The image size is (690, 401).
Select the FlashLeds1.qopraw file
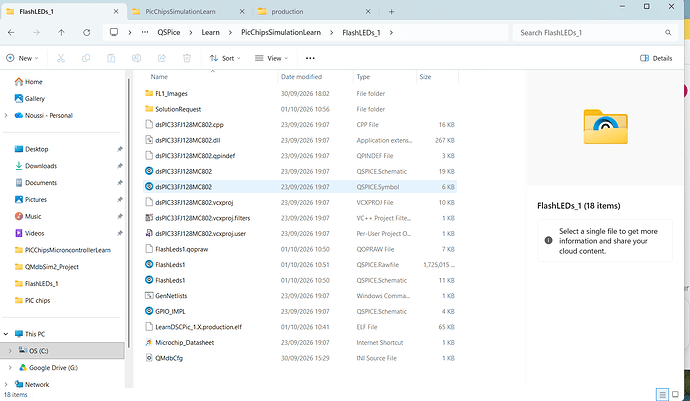[181, 249]
